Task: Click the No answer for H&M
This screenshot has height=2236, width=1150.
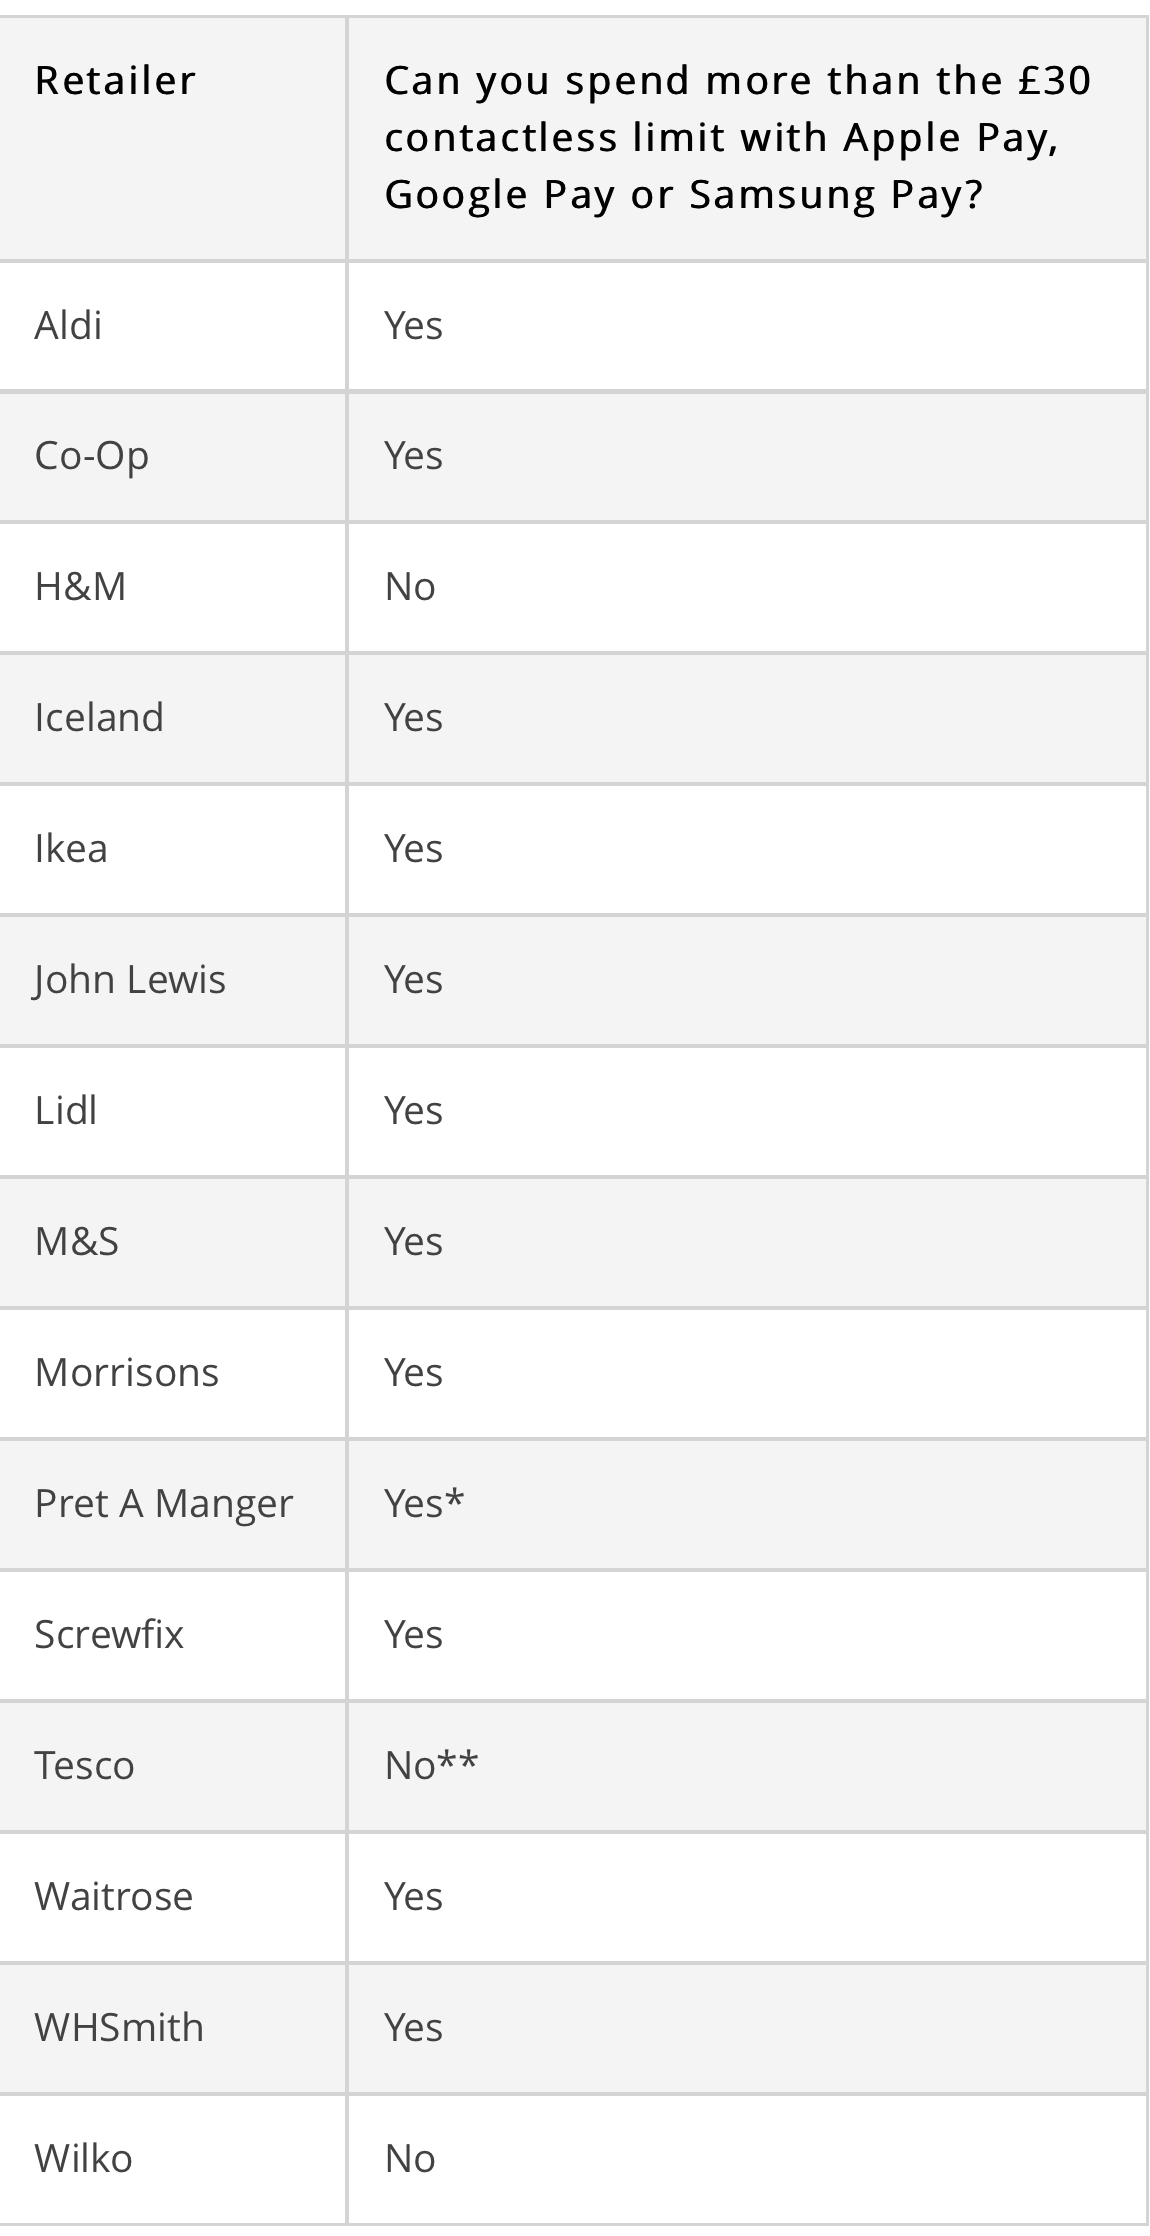Action: [410, 587]
